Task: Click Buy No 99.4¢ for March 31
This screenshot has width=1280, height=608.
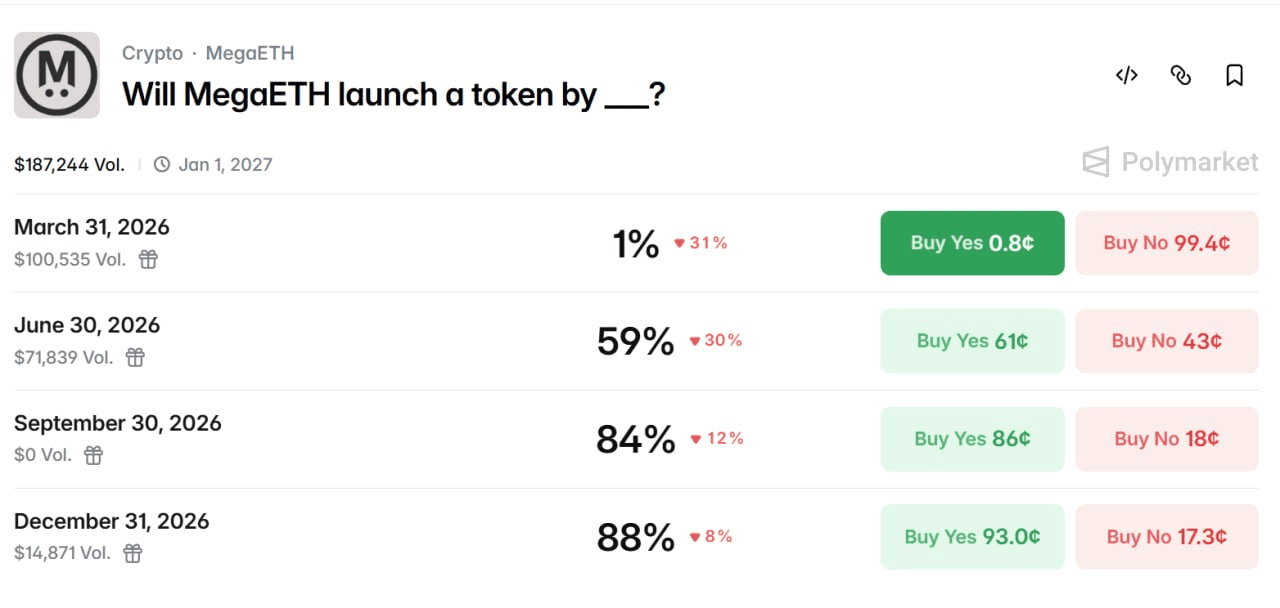Action: [1166, 243]
